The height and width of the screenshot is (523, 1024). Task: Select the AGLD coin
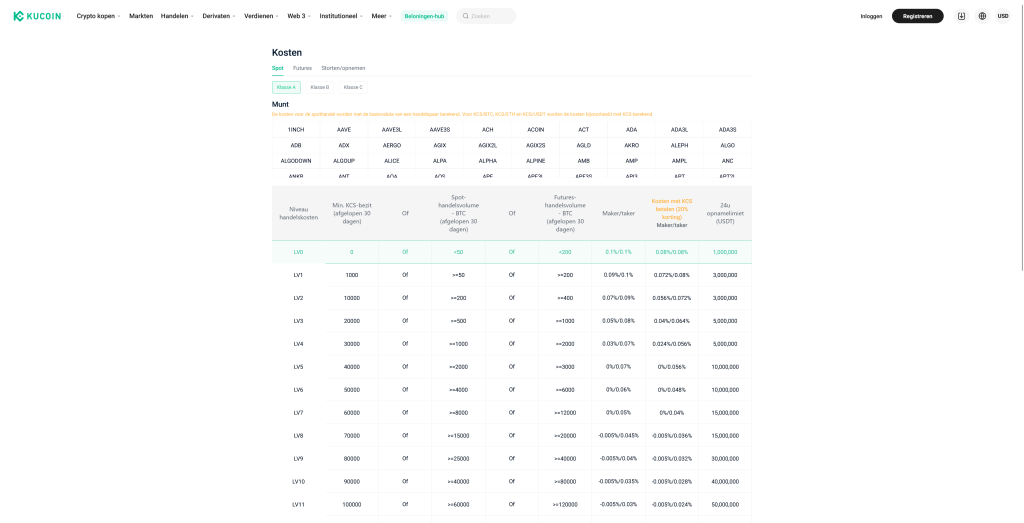tap(584, 145)
